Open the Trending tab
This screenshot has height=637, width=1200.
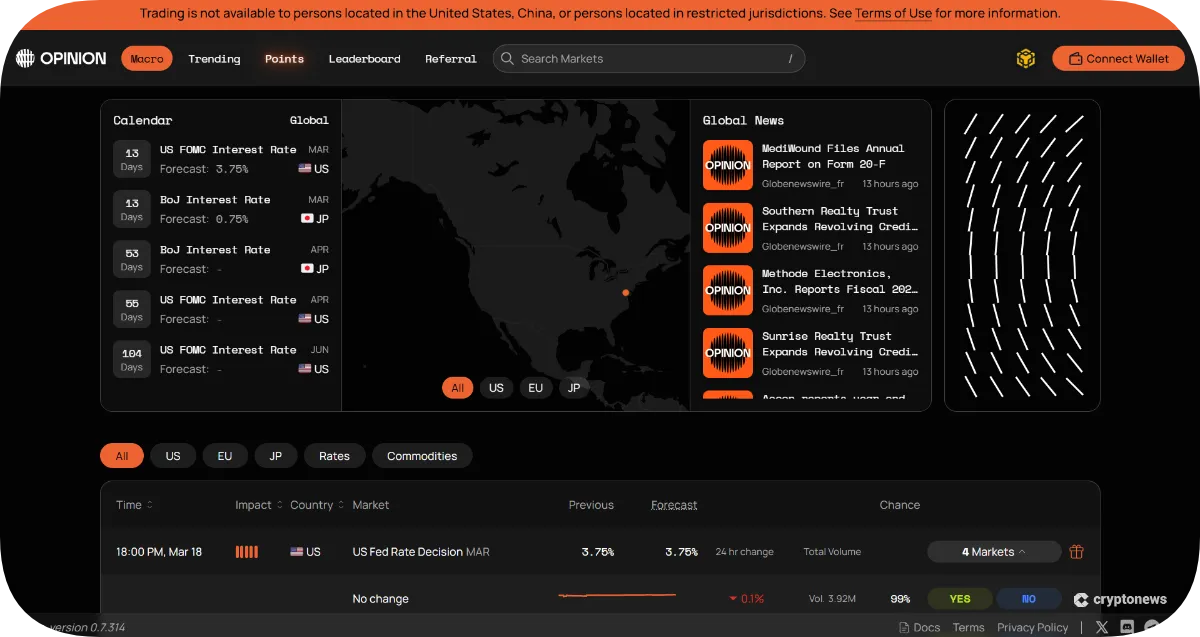pos(214,59)
